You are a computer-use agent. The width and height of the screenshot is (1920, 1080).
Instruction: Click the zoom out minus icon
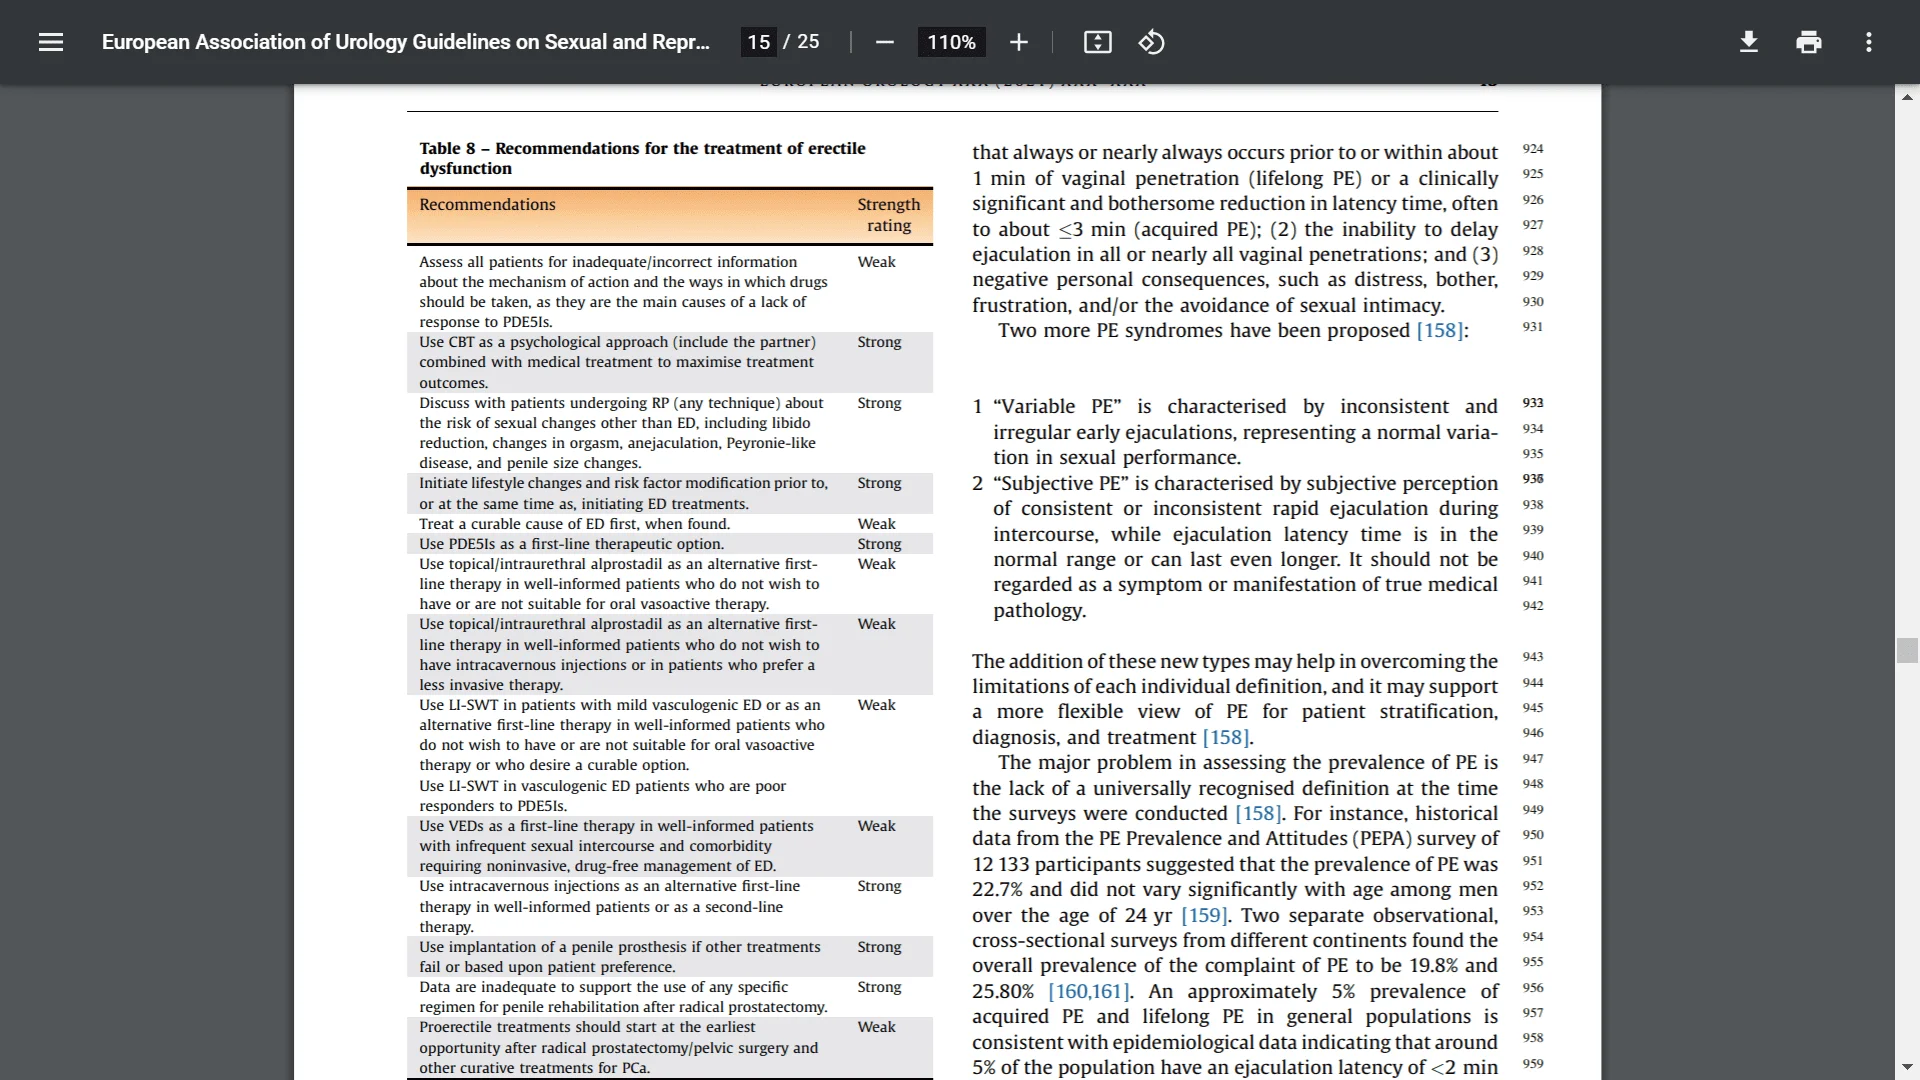tap(884, 42)
